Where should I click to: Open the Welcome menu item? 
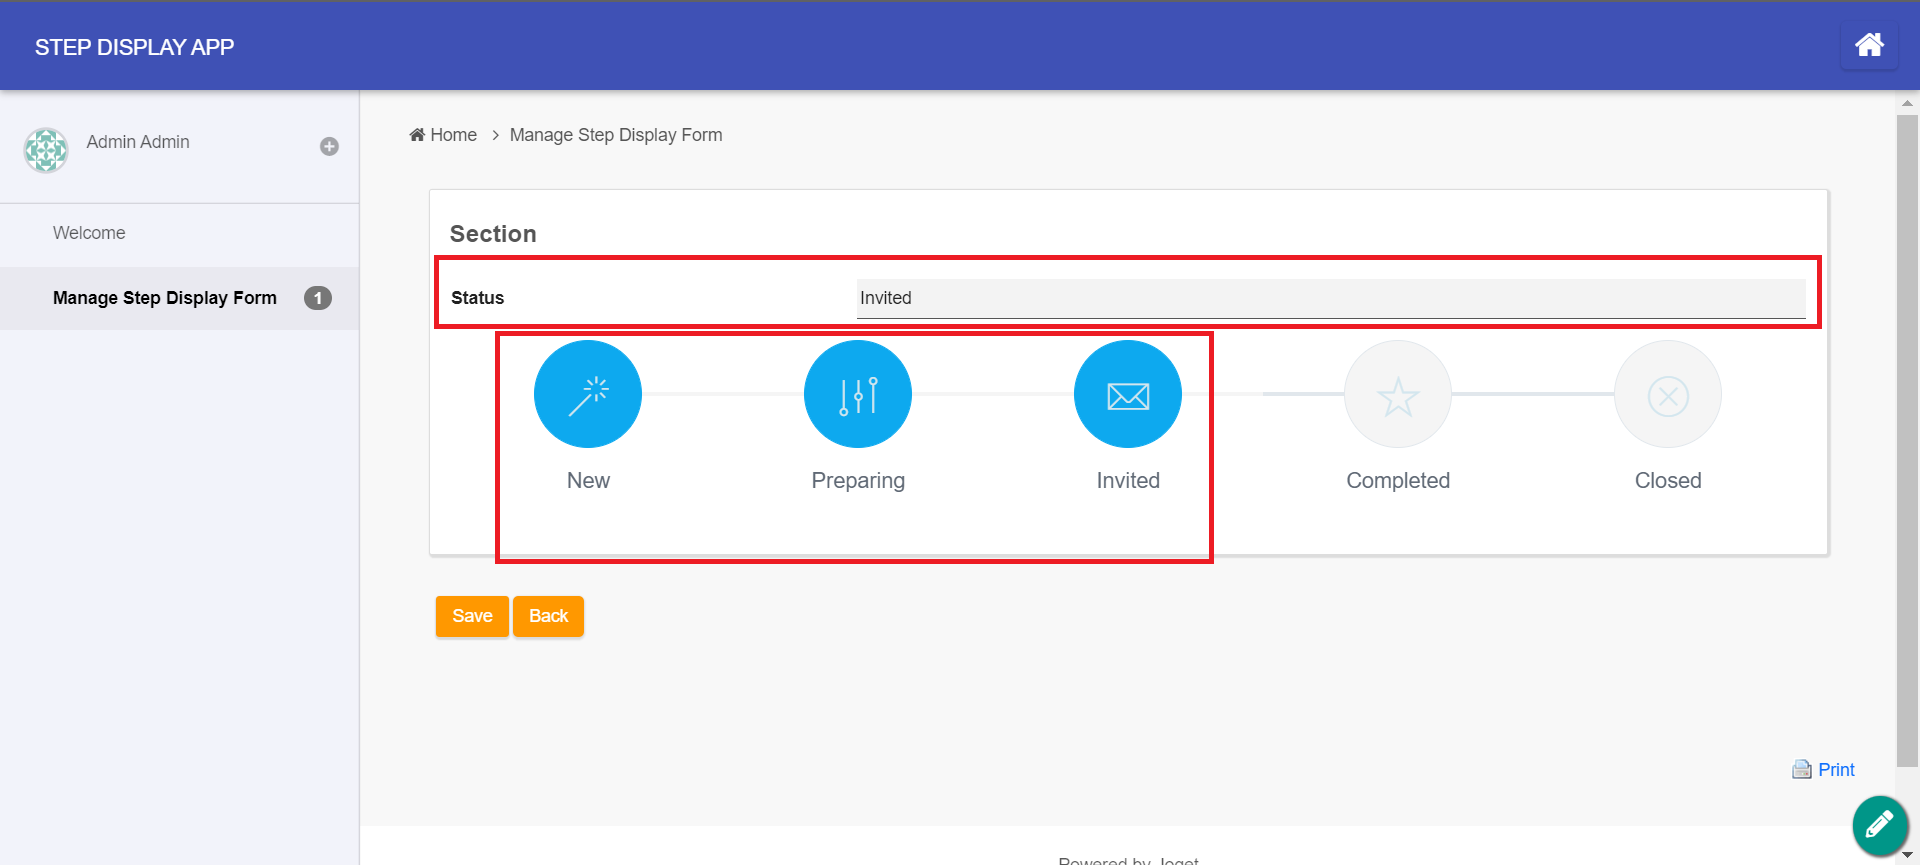pyautogui.click(x=180, y=233)
